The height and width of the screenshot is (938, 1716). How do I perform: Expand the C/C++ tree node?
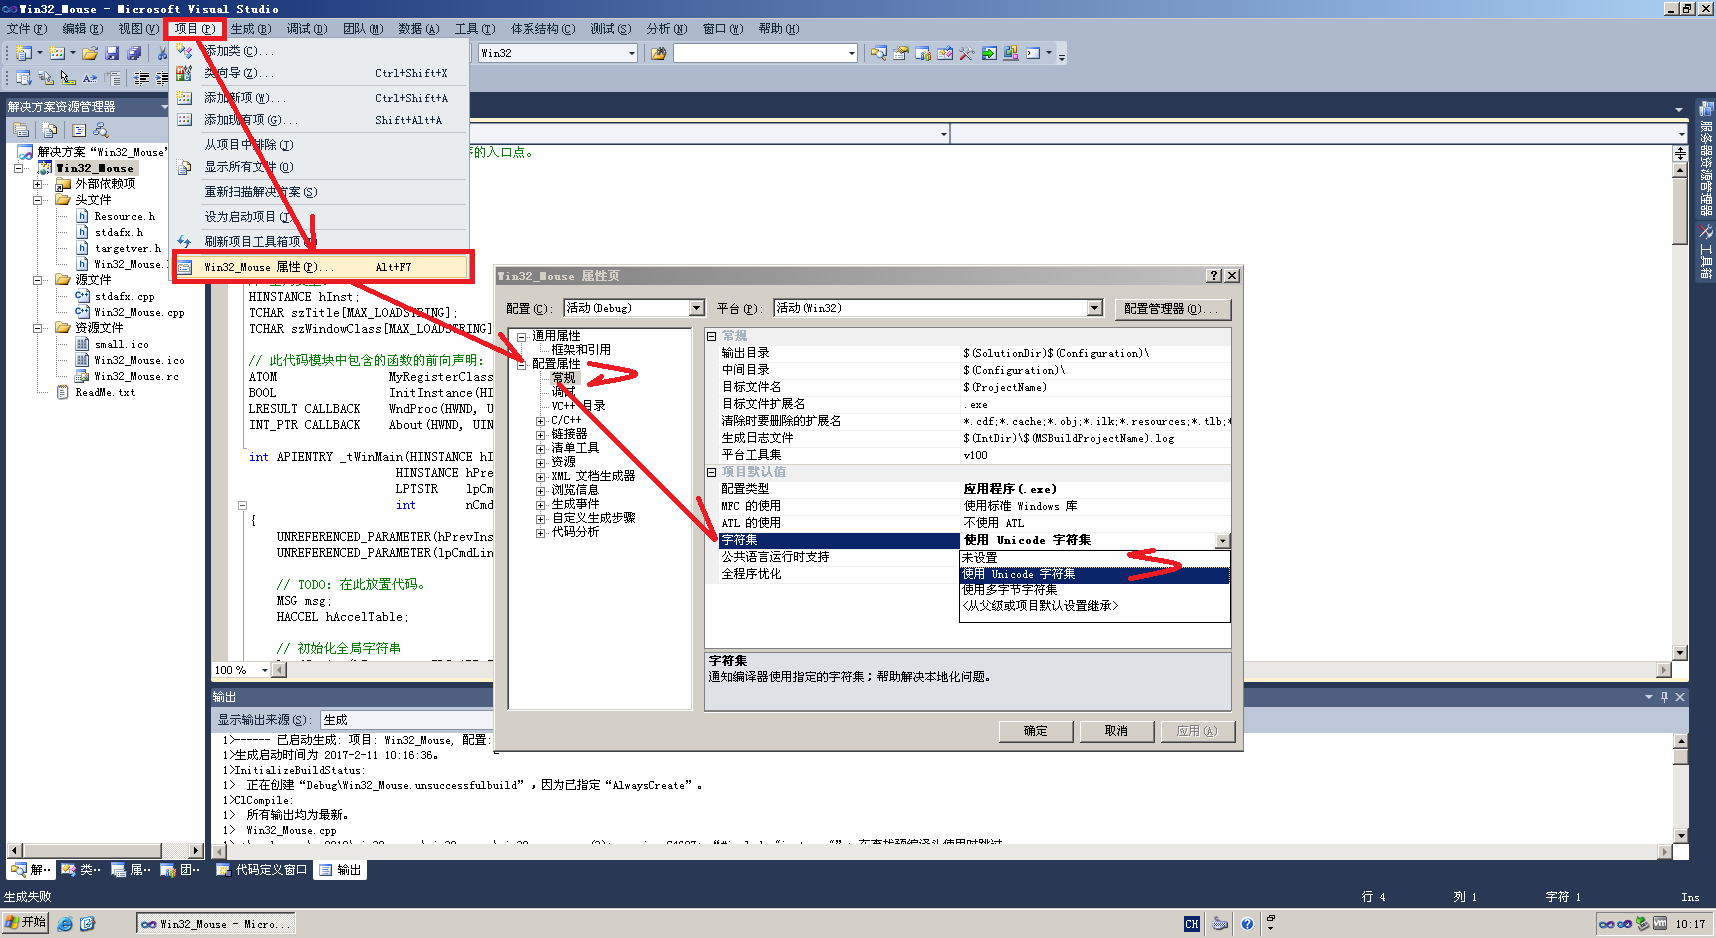point(541,421)
